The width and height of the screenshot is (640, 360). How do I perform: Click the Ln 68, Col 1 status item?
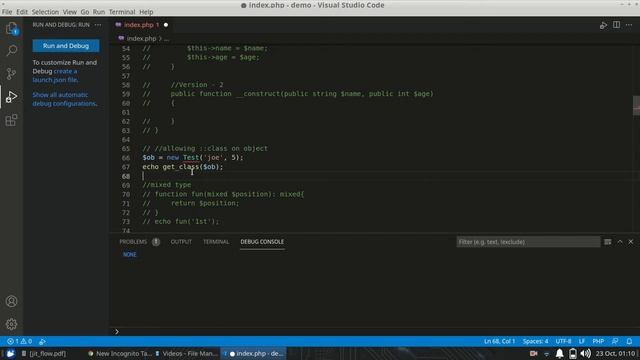(x=500, y=341)
